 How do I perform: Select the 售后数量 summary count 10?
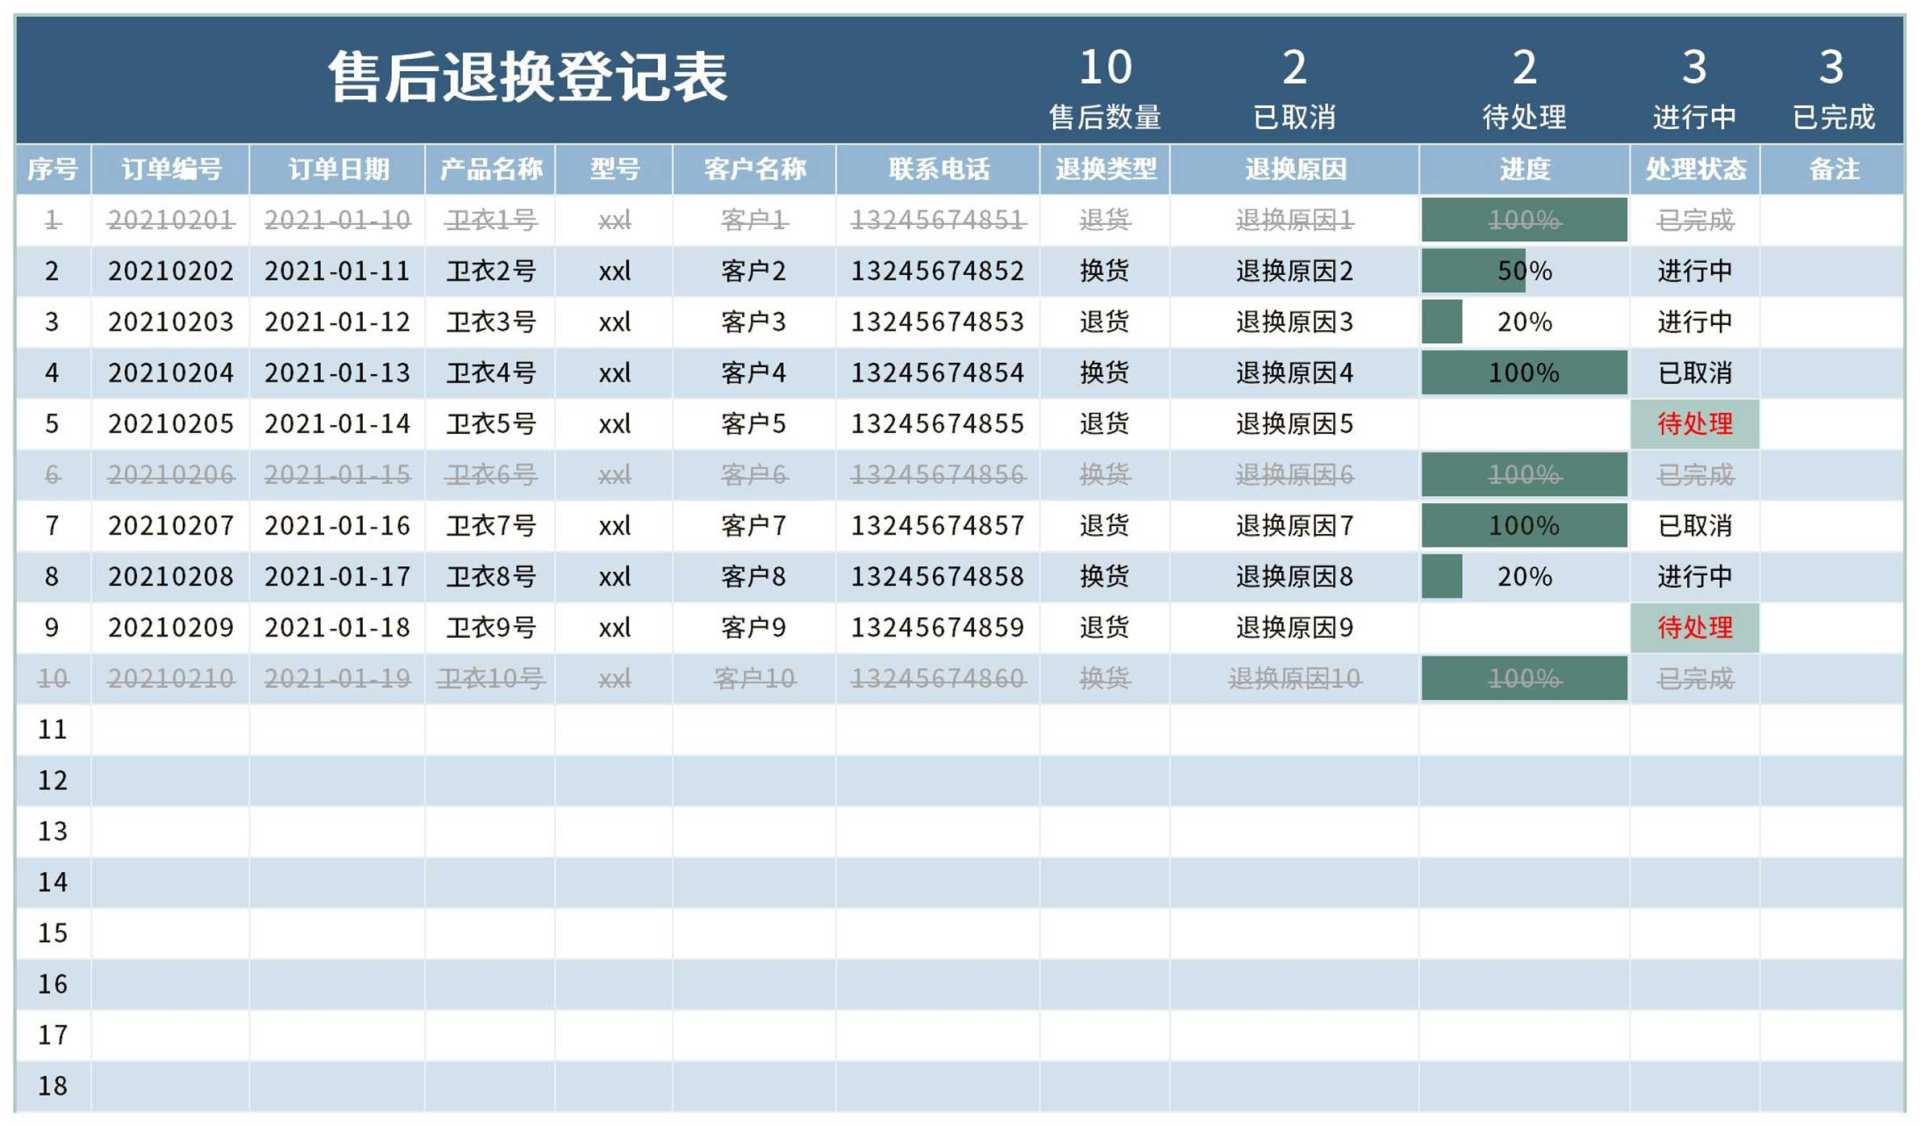coord(1106,68)
